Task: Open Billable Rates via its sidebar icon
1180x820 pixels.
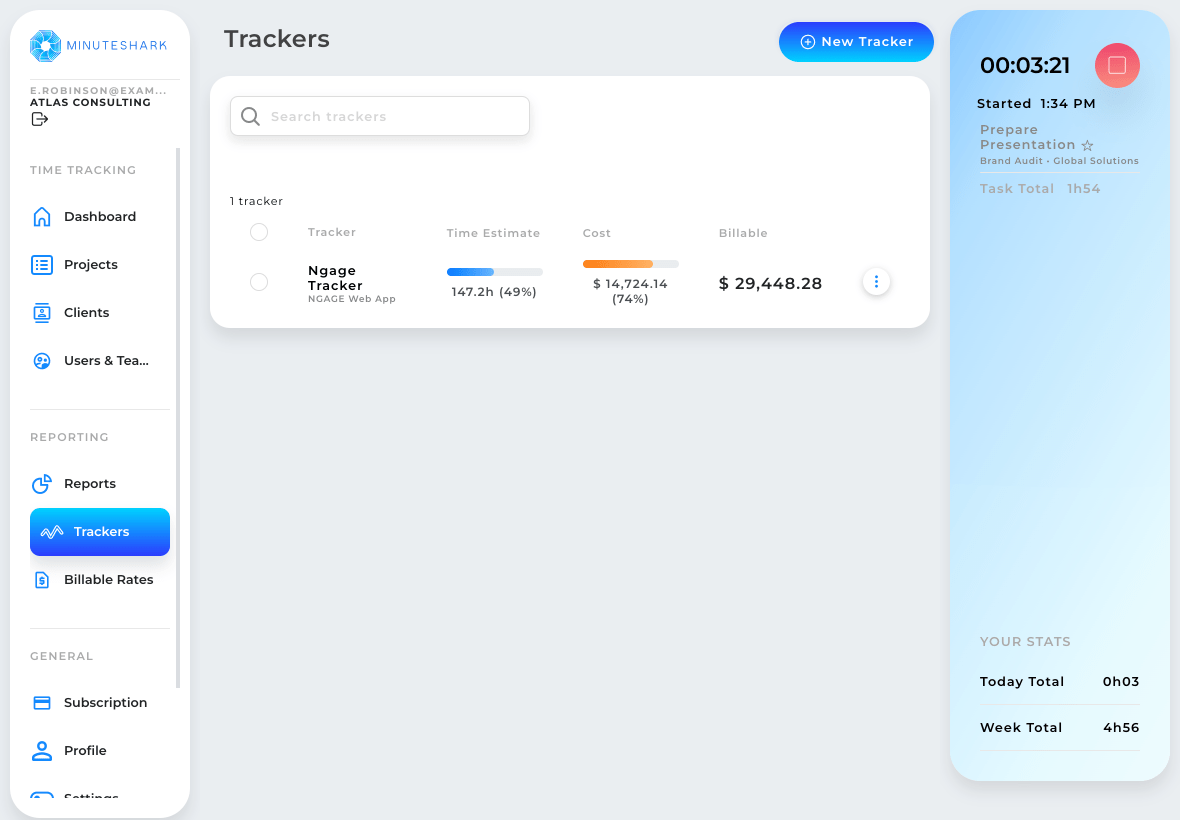Action: 41,579
